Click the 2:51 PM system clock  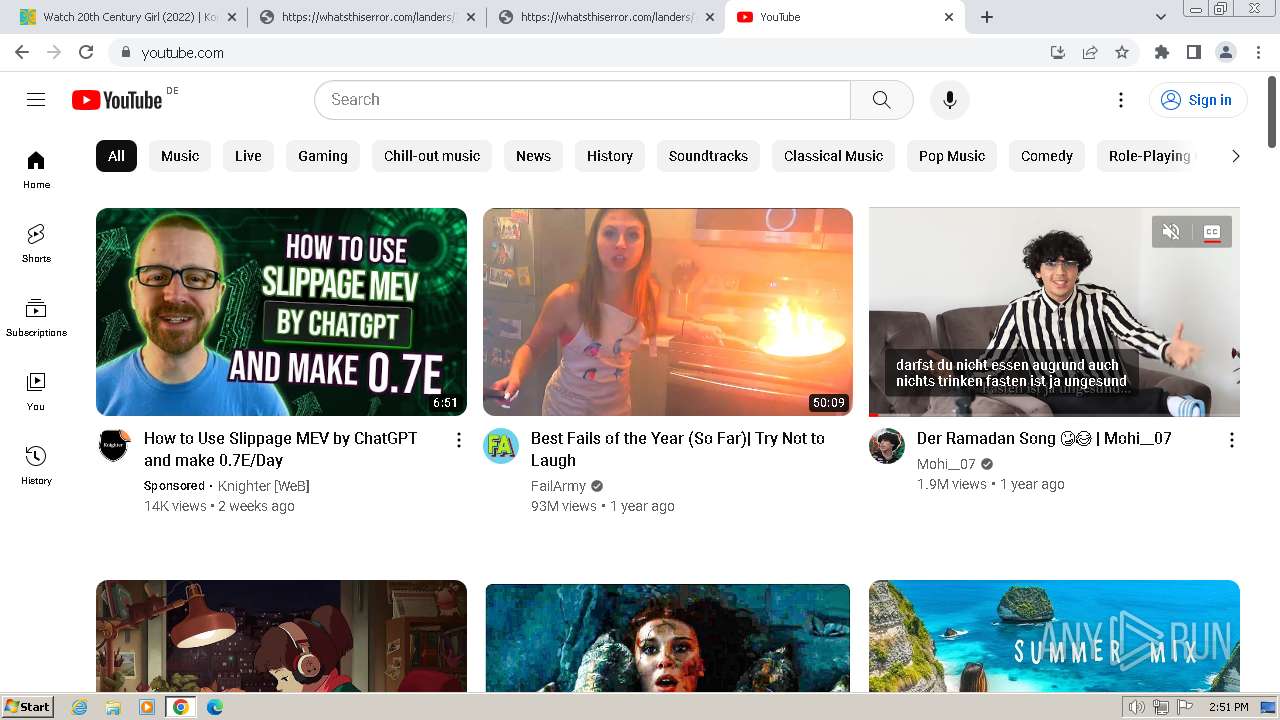click(x=1228, y=707)
